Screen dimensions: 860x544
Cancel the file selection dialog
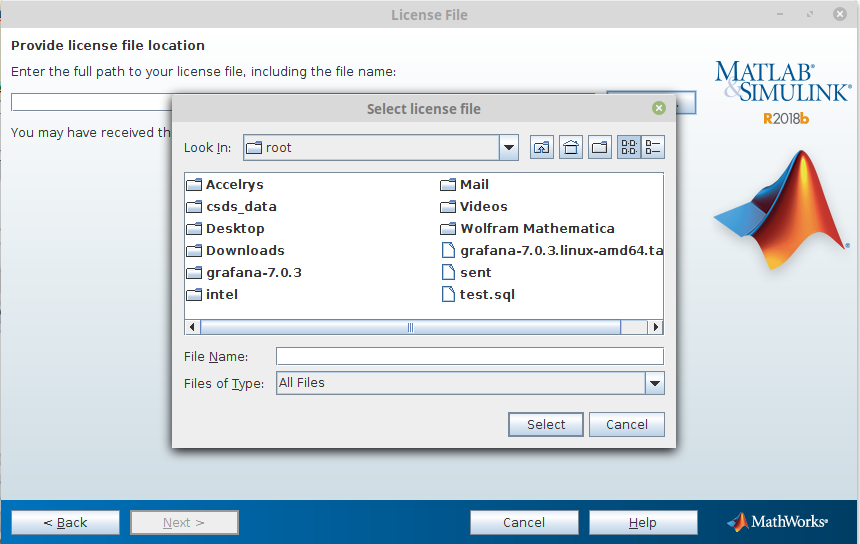pos(627,425)
